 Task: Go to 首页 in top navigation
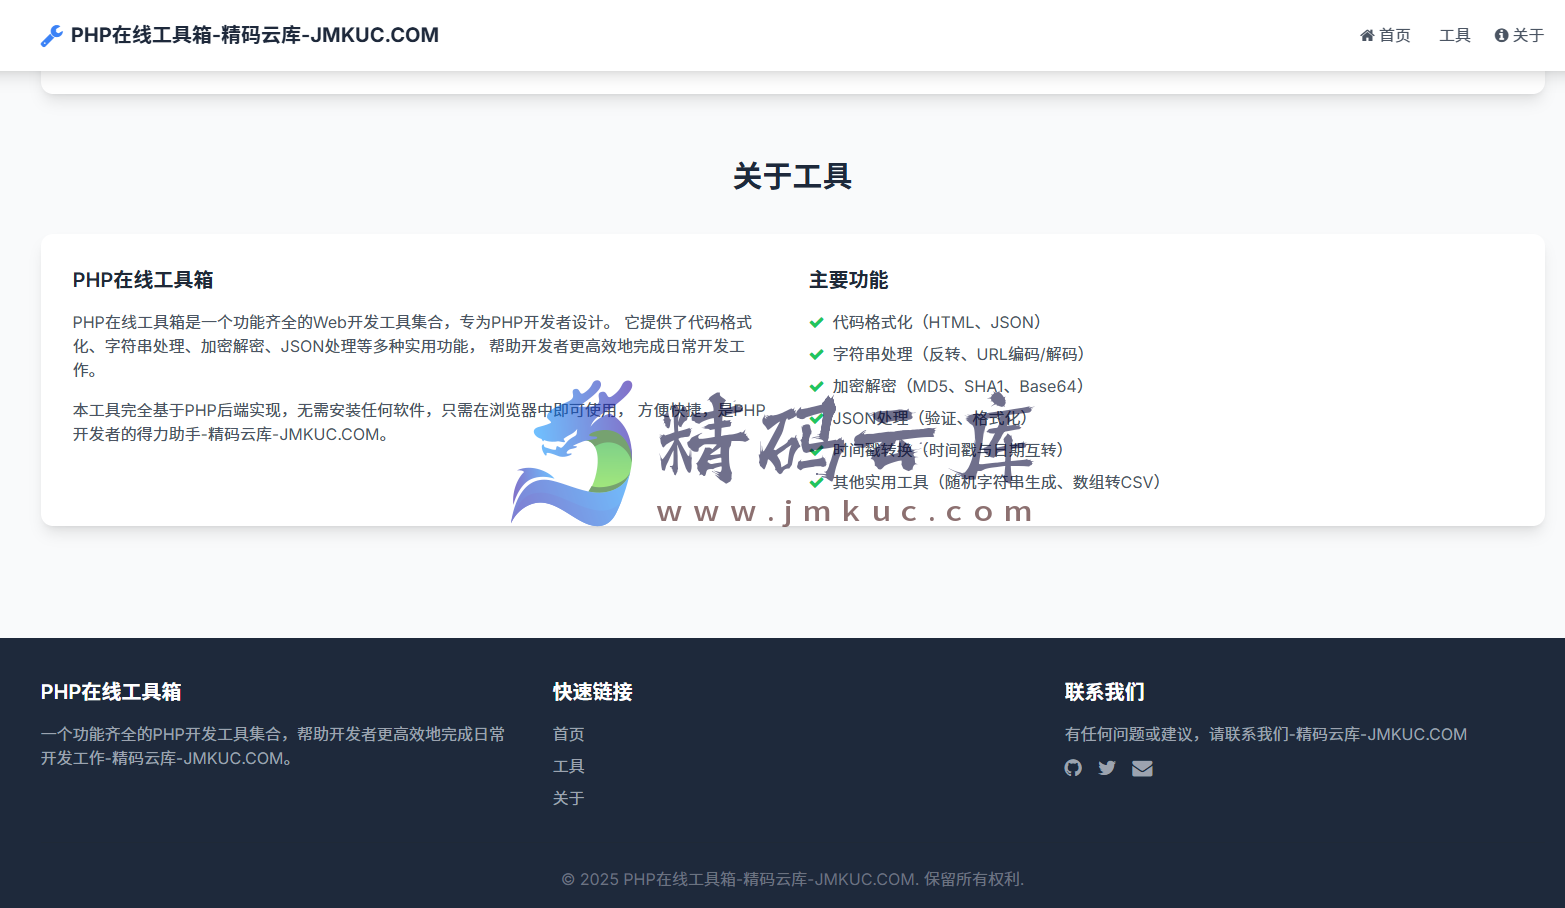click(x=1385, y=35)
